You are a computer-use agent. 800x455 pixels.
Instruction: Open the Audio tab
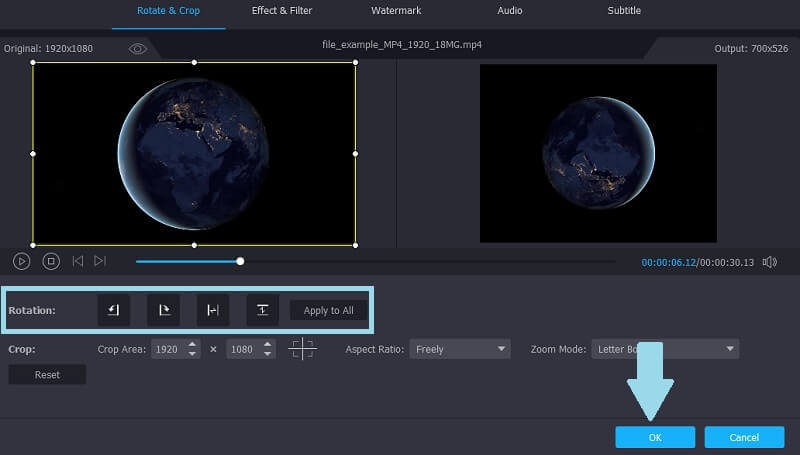pos(510,11)
